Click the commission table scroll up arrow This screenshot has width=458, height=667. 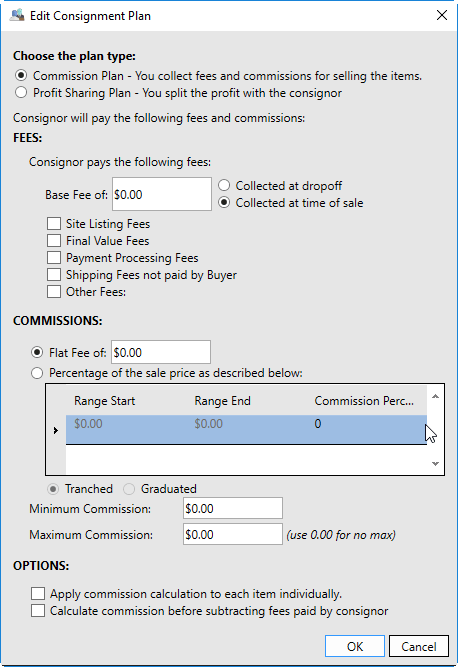coord(435,396)
